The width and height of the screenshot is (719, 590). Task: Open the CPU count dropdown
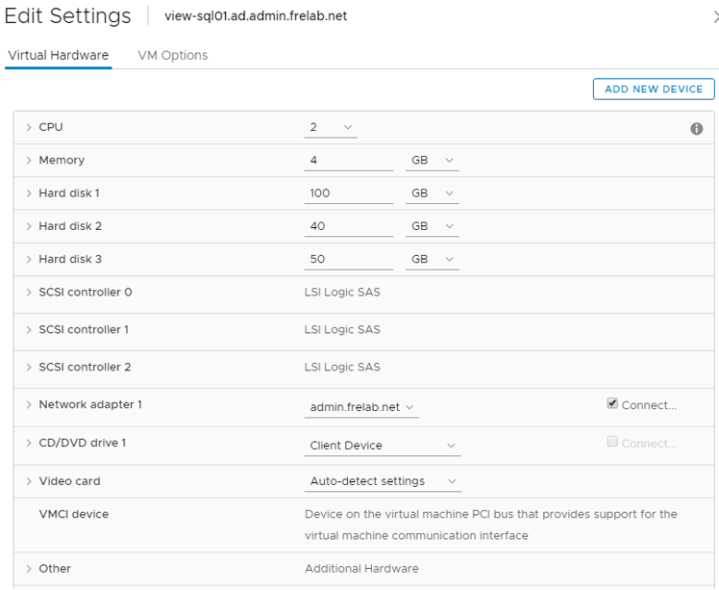point(331,127)
